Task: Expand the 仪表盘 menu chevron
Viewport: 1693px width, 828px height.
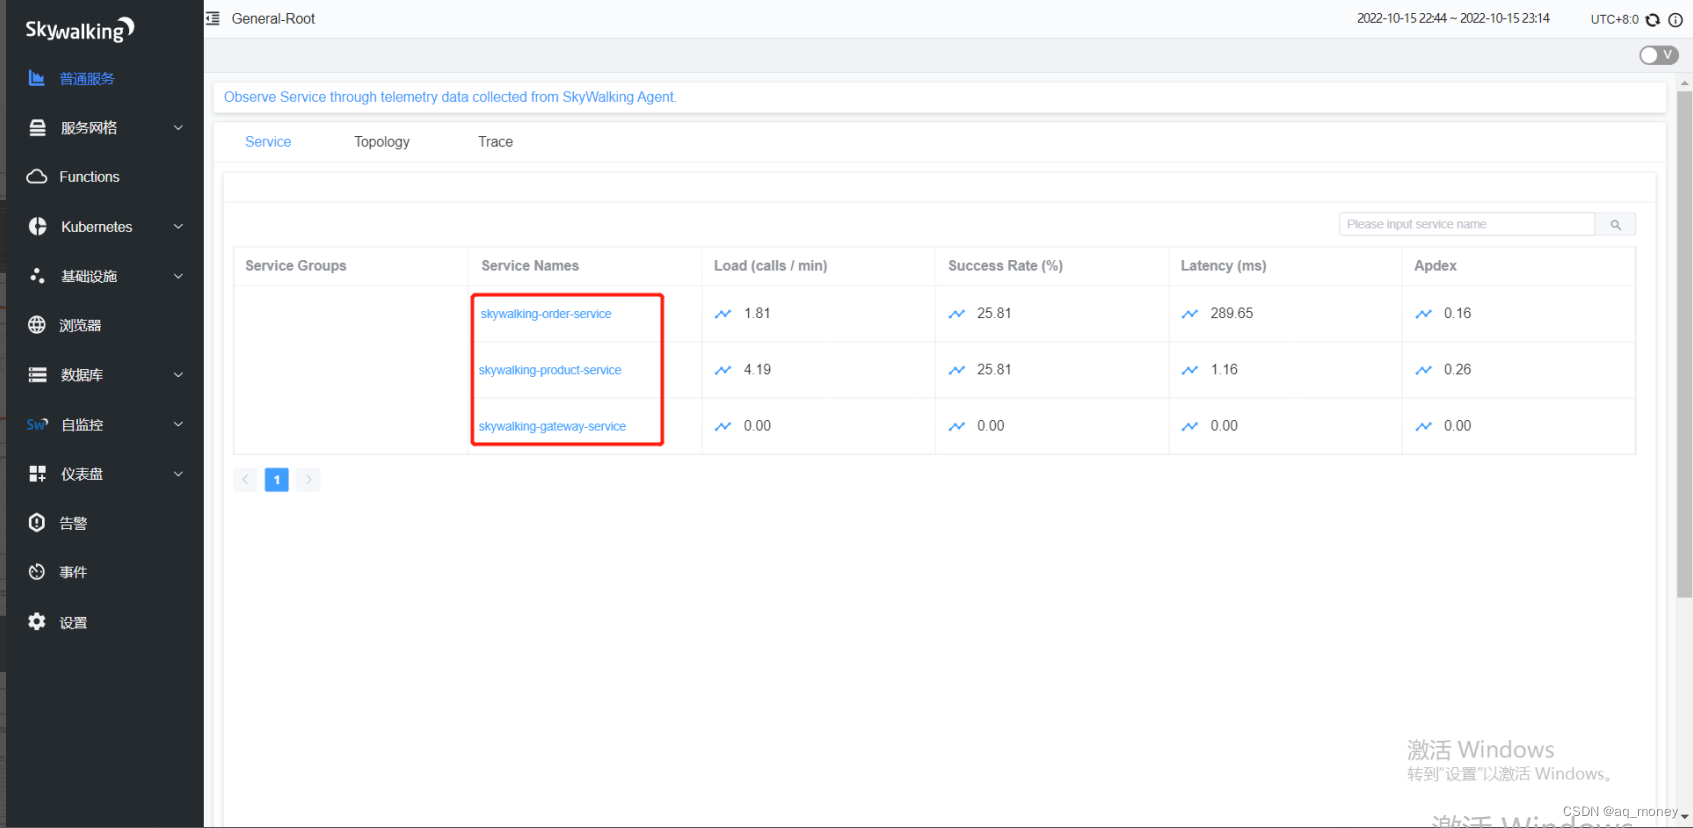Action: coord(178,474)
